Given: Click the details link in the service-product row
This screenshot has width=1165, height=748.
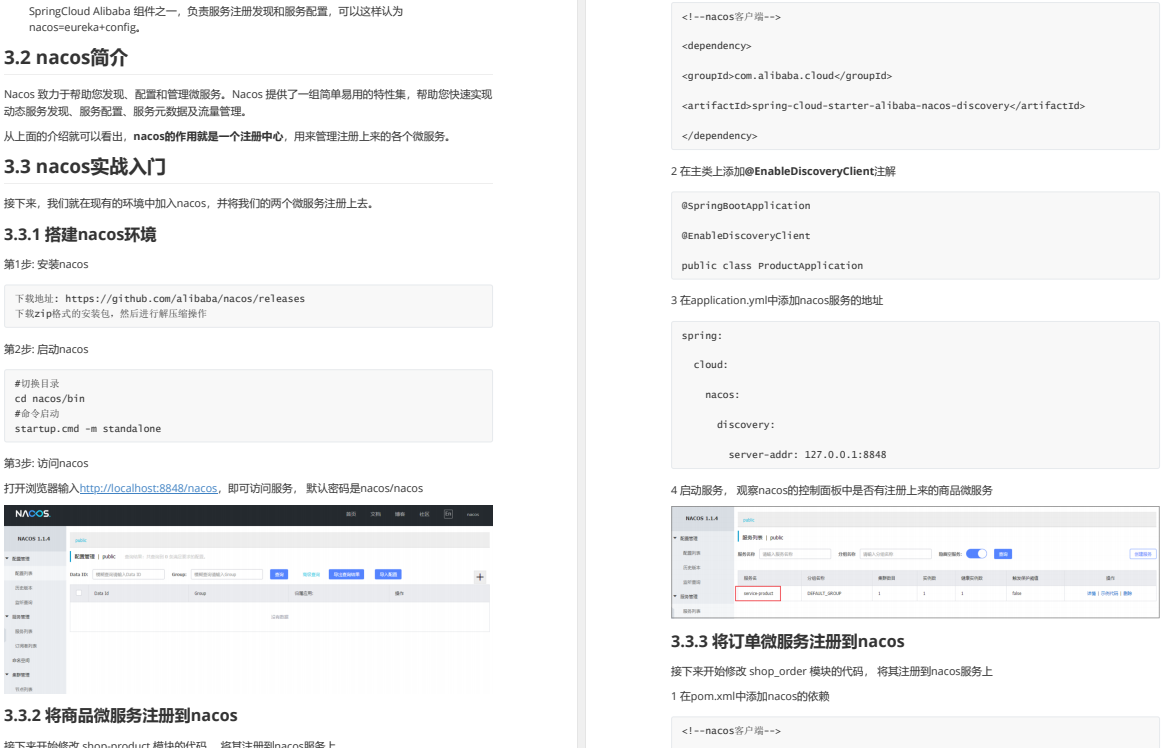Looking at the screenshot, I should pos(1091,593).
